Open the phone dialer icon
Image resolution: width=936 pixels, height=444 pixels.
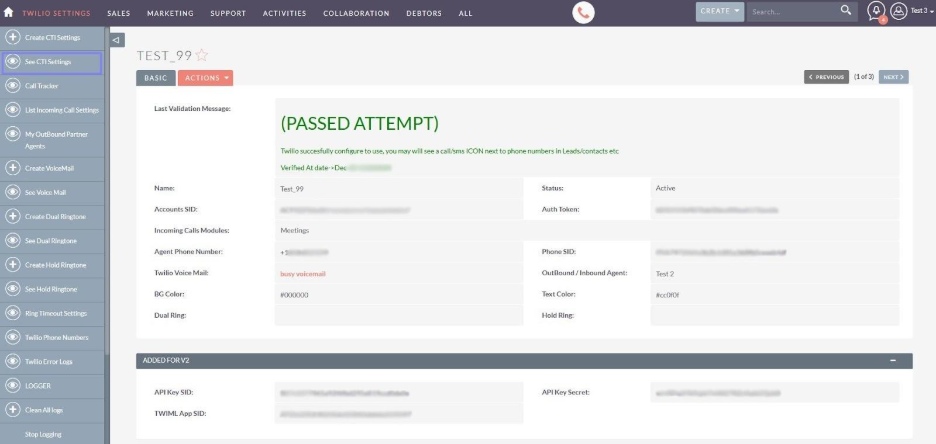583,13
